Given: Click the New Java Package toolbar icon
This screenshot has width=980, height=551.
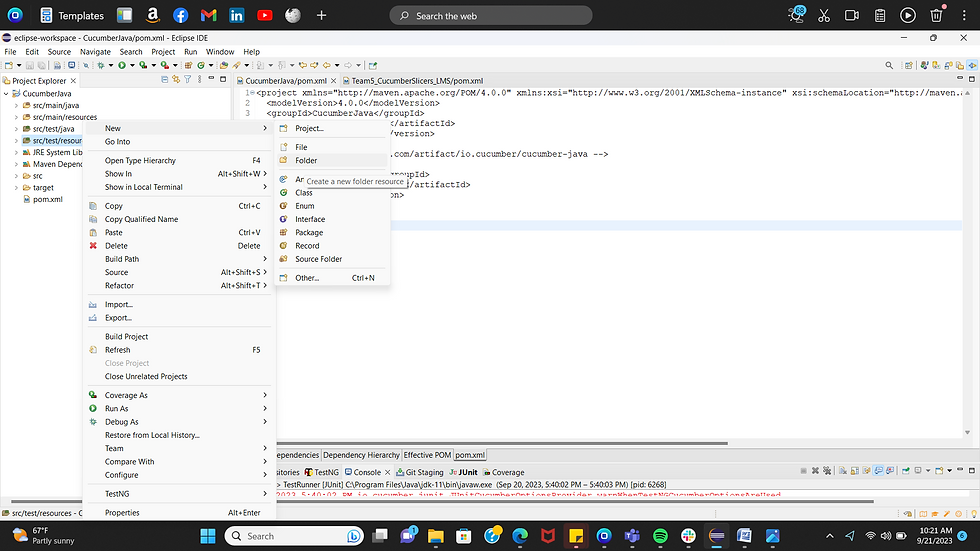Looking at the screenshot, I should tap(188, 65).
